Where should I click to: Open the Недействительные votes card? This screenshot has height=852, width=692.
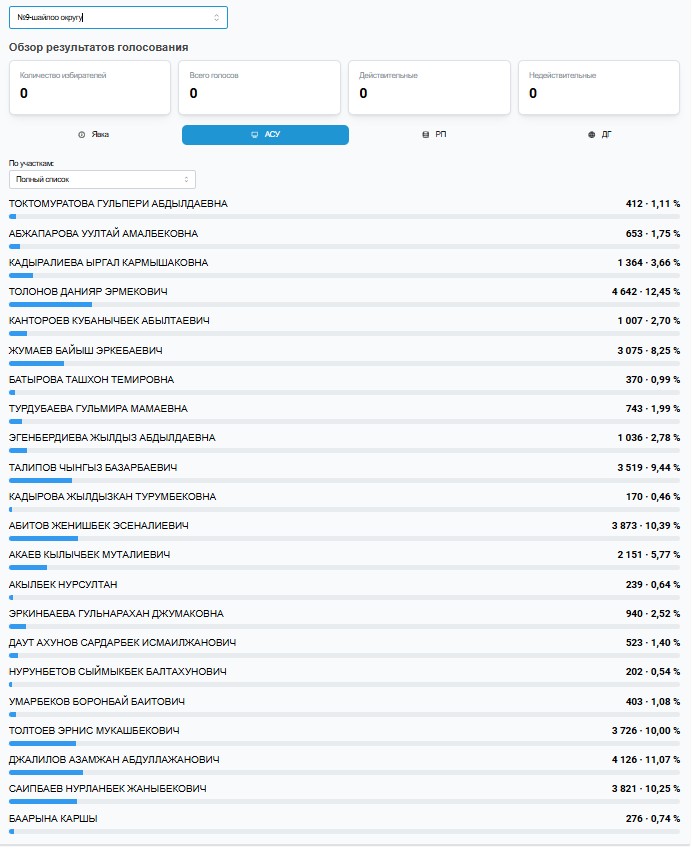click(x=599, y=87)
